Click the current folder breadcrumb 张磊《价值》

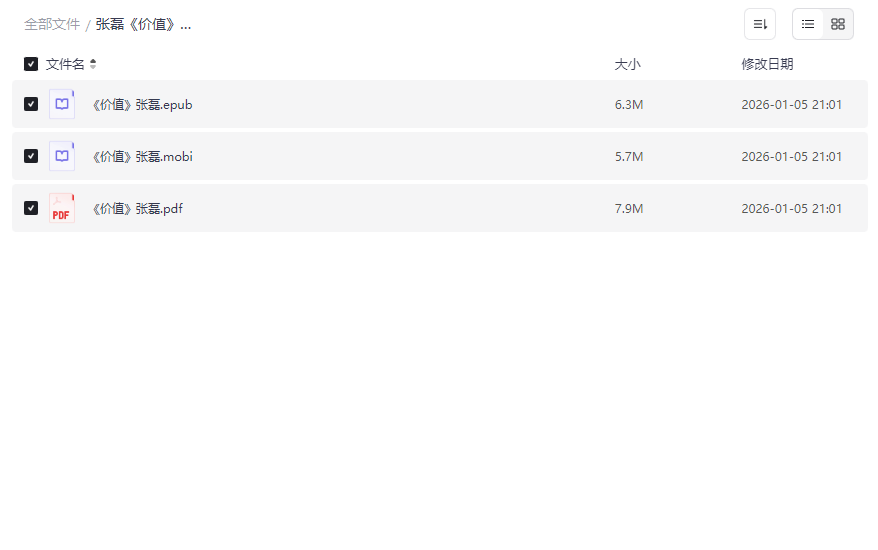click(143, 24)
